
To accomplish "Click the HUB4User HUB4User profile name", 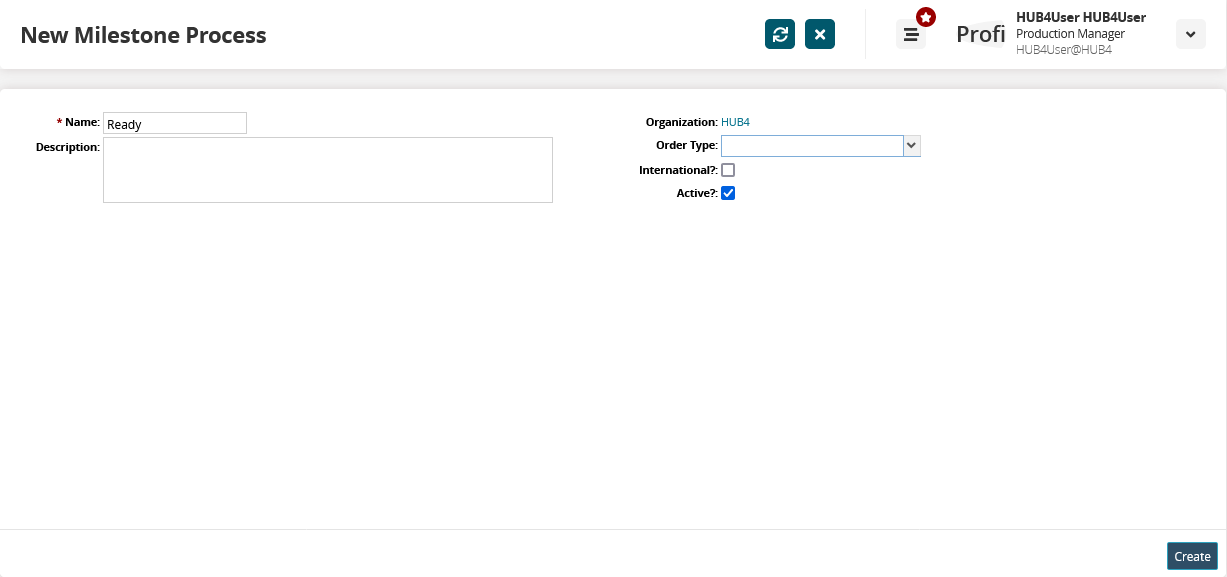I will (1080, 17).
